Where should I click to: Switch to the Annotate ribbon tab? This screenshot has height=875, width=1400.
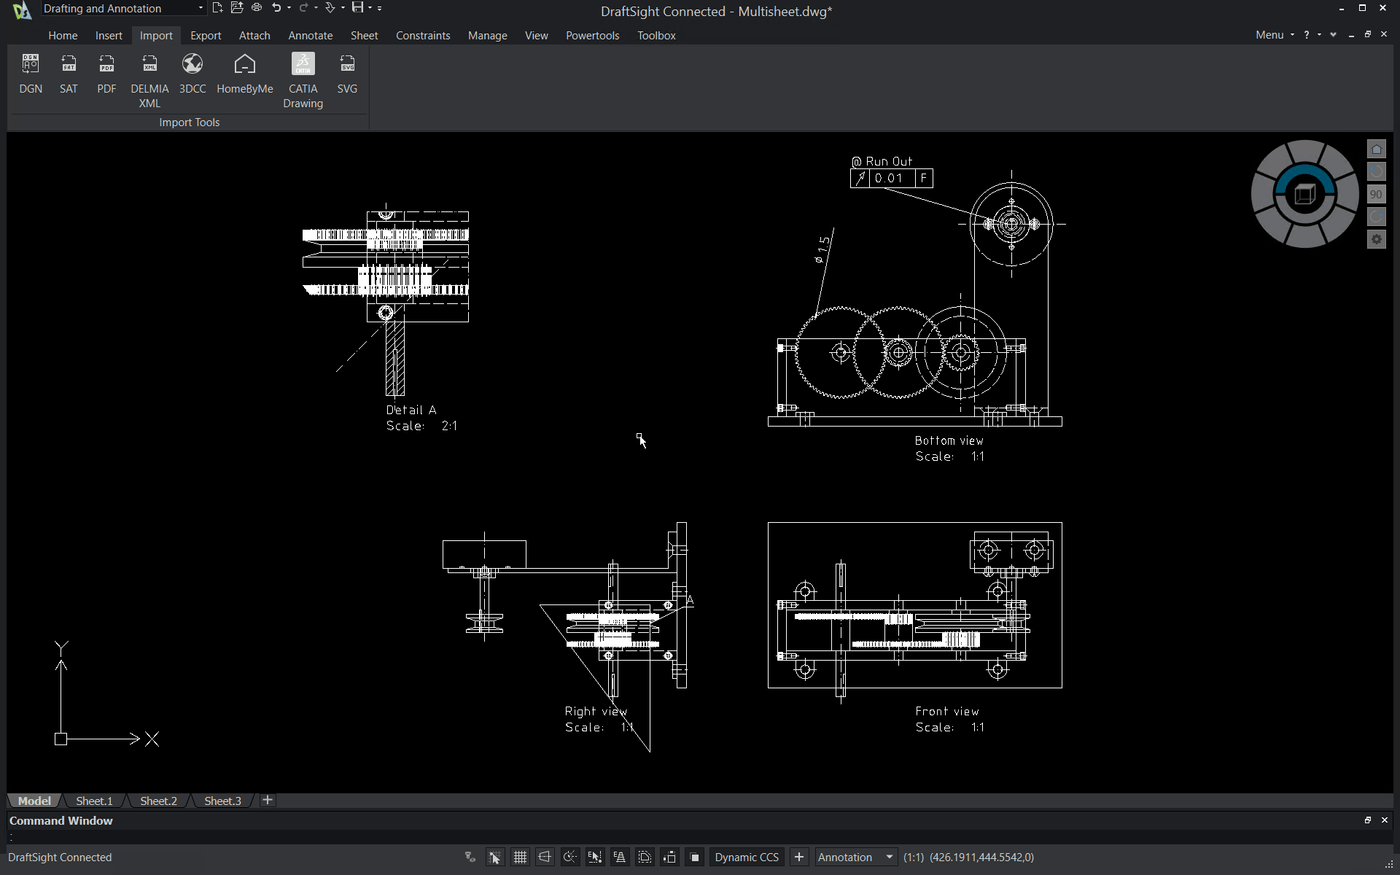pos(310,35)
